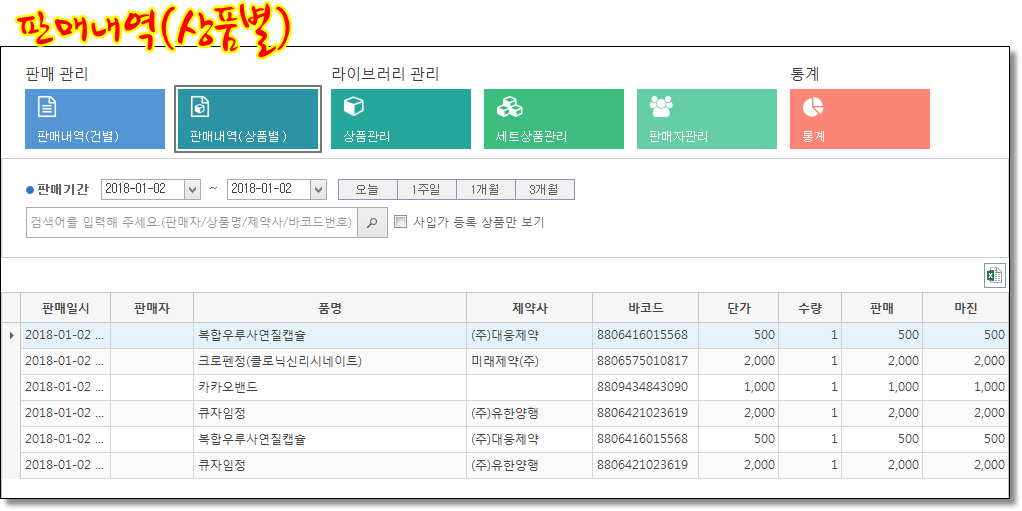Enable 사입가 등록 상품만 보기 checkbox
This screenshot has height=511, width=1022.
tap(401, 222)
